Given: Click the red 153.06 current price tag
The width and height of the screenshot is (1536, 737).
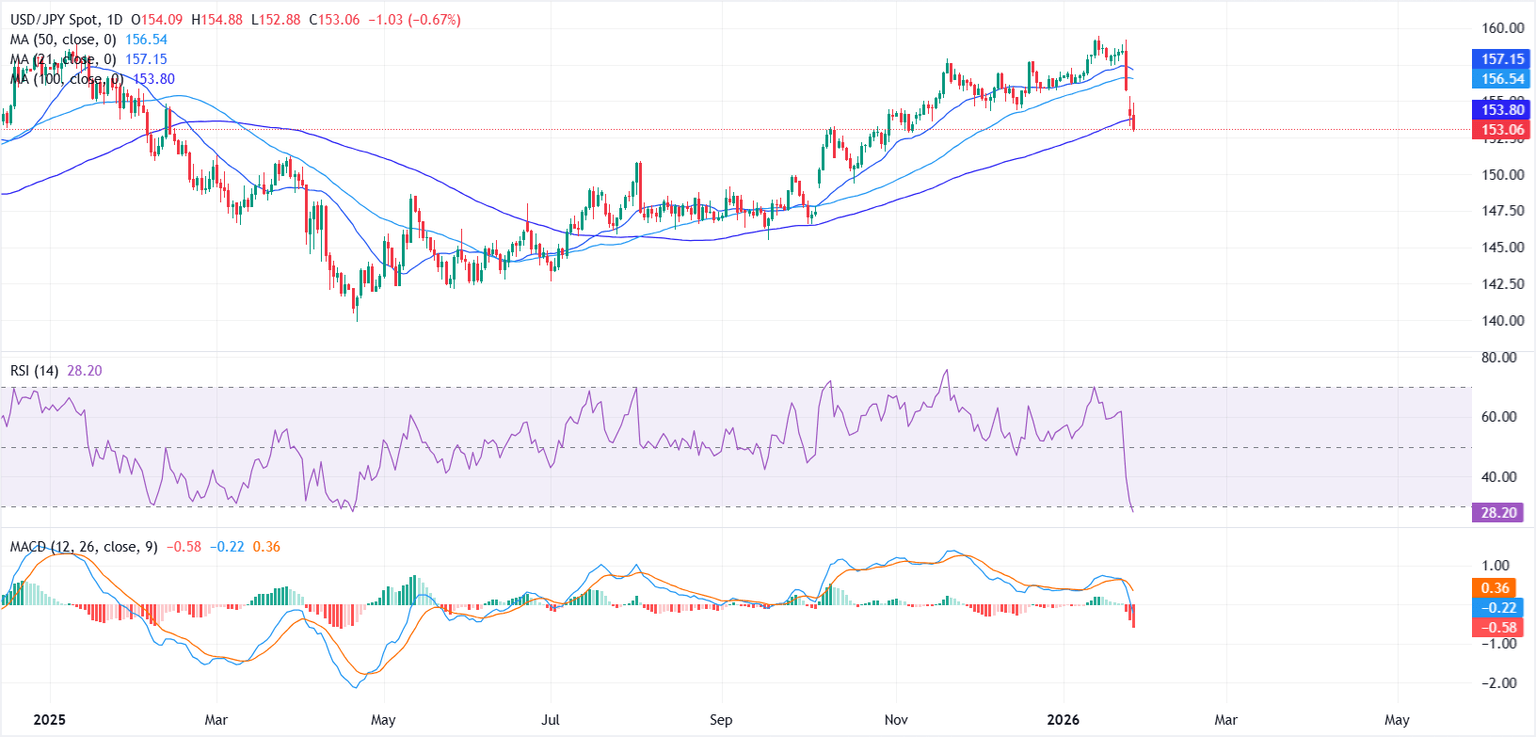Looking at the screenshot, I should coord(1502,129).
